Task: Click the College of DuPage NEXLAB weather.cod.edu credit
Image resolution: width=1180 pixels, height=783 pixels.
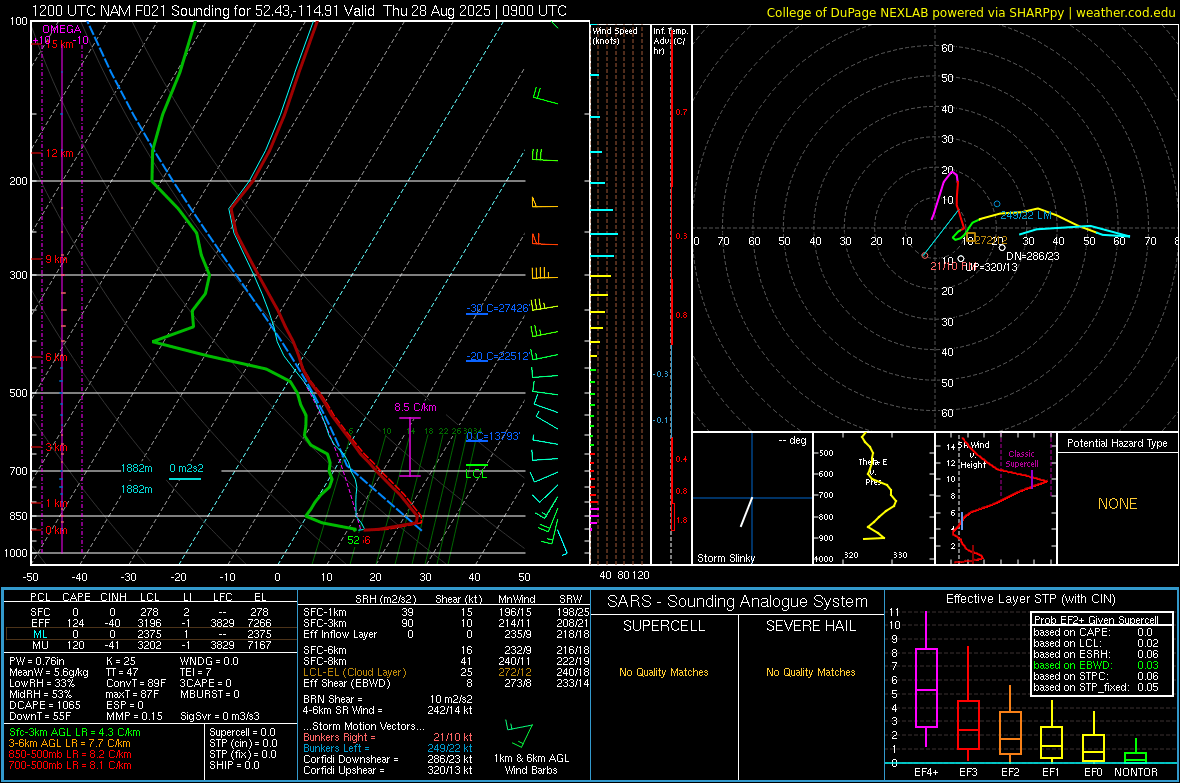Action: click(x=970, y=12)
